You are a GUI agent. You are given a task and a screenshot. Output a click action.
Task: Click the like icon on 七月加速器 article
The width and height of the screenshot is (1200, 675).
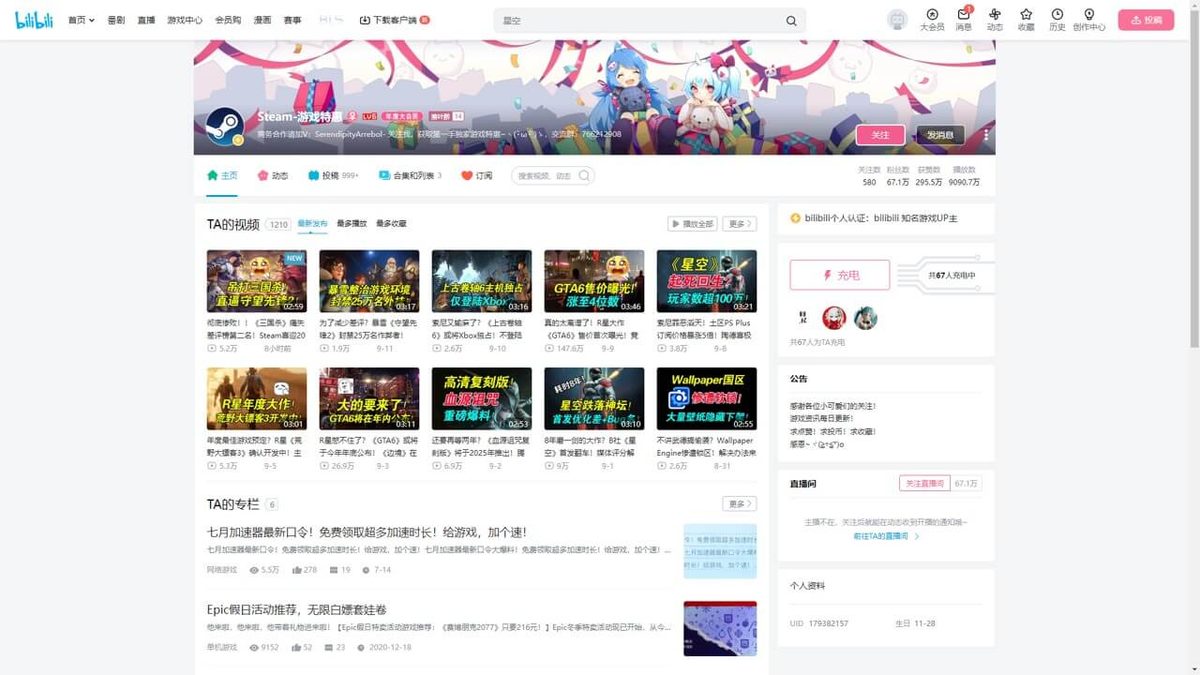pos(297,569)
